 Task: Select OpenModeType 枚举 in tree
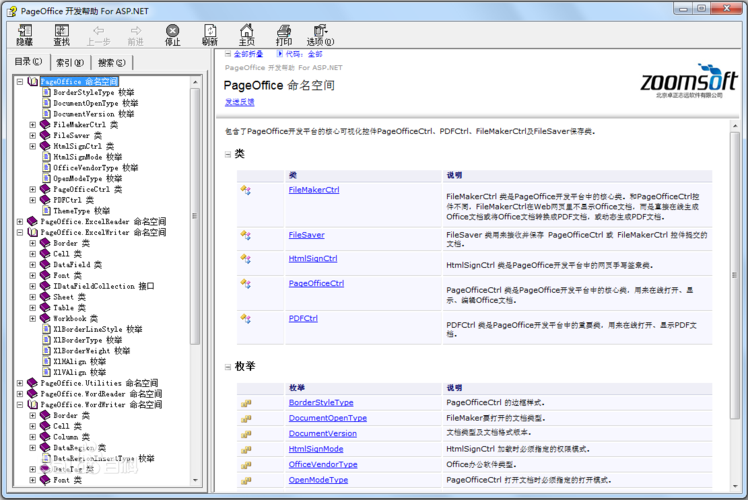pos(87,178)
